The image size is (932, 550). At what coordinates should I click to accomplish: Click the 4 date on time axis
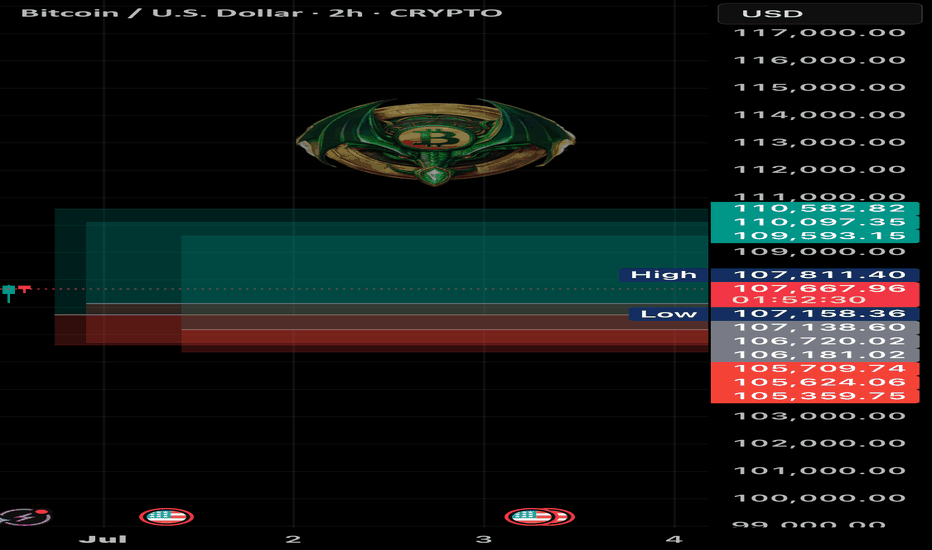[673, 539]
